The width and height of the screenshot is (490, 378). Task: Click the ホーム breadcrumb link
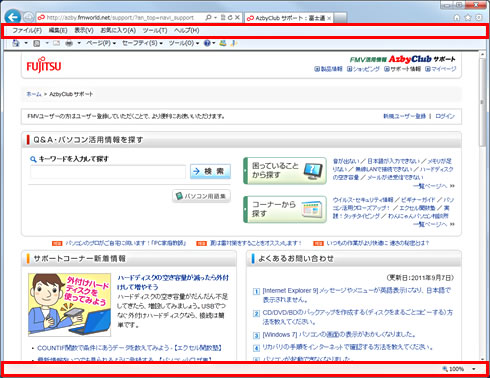[34, 94]
